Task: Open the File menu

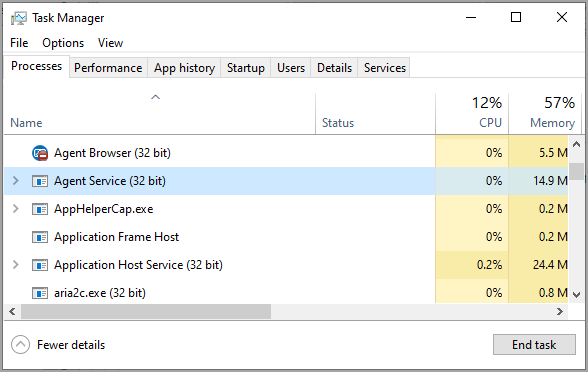Action: 19,43
